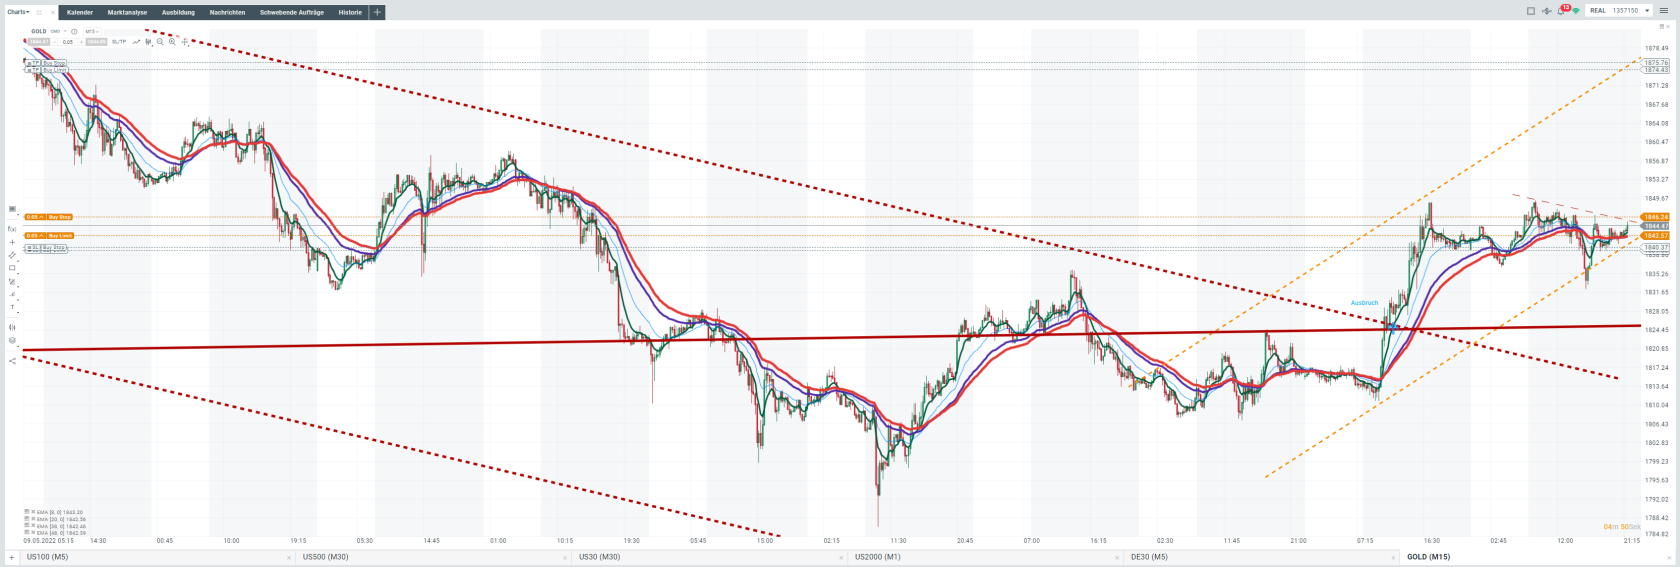Switch to the Ausbildung tab
Screen dimensions: 1680x567
tap(178, 12)
